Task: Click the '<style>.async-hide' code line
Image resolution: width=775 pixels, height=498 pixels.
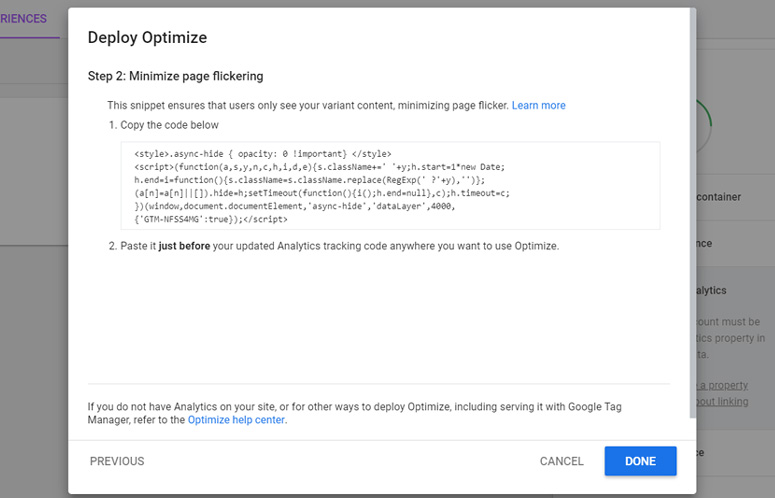Action: [x=262, y=154]
